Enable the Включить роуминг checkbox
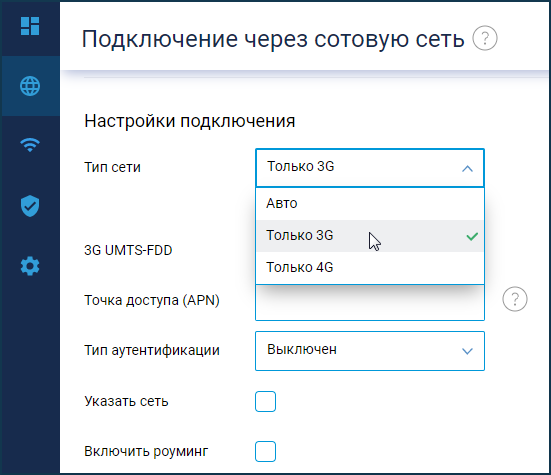Viewport: 551px width, 475px height. tap(265, 451)
